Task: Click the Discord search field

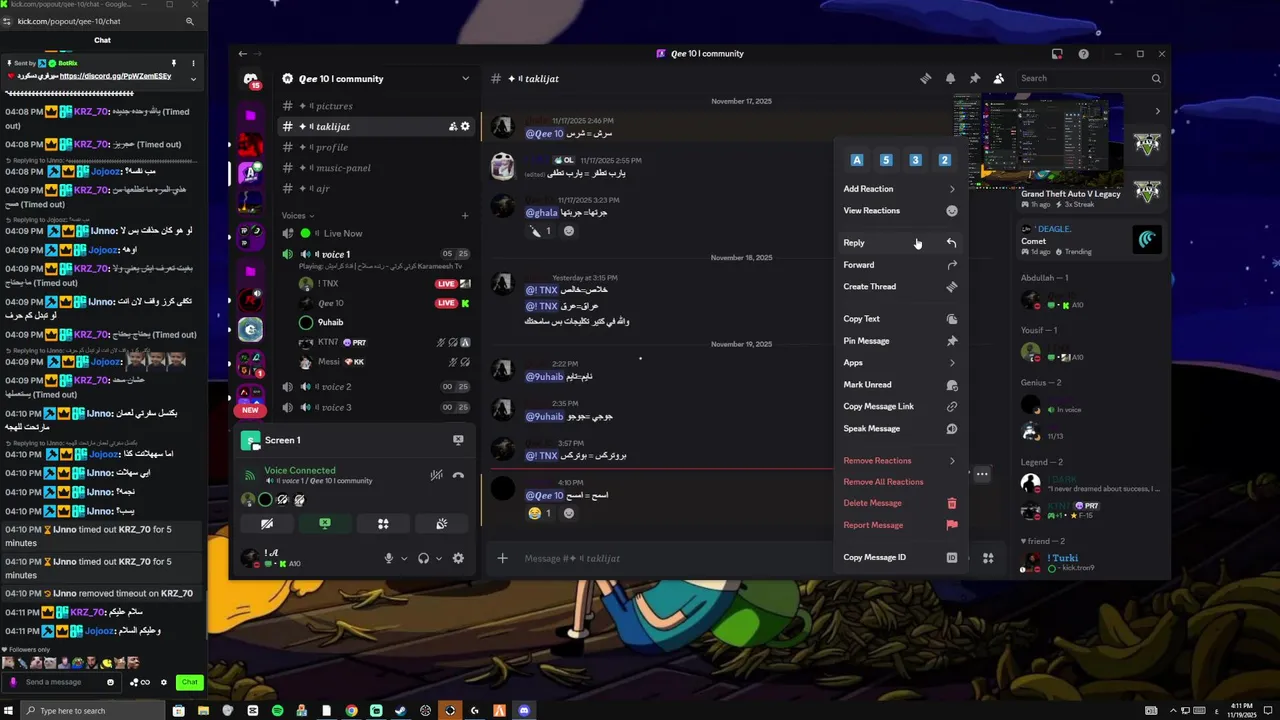Action: pos(1090,78)
